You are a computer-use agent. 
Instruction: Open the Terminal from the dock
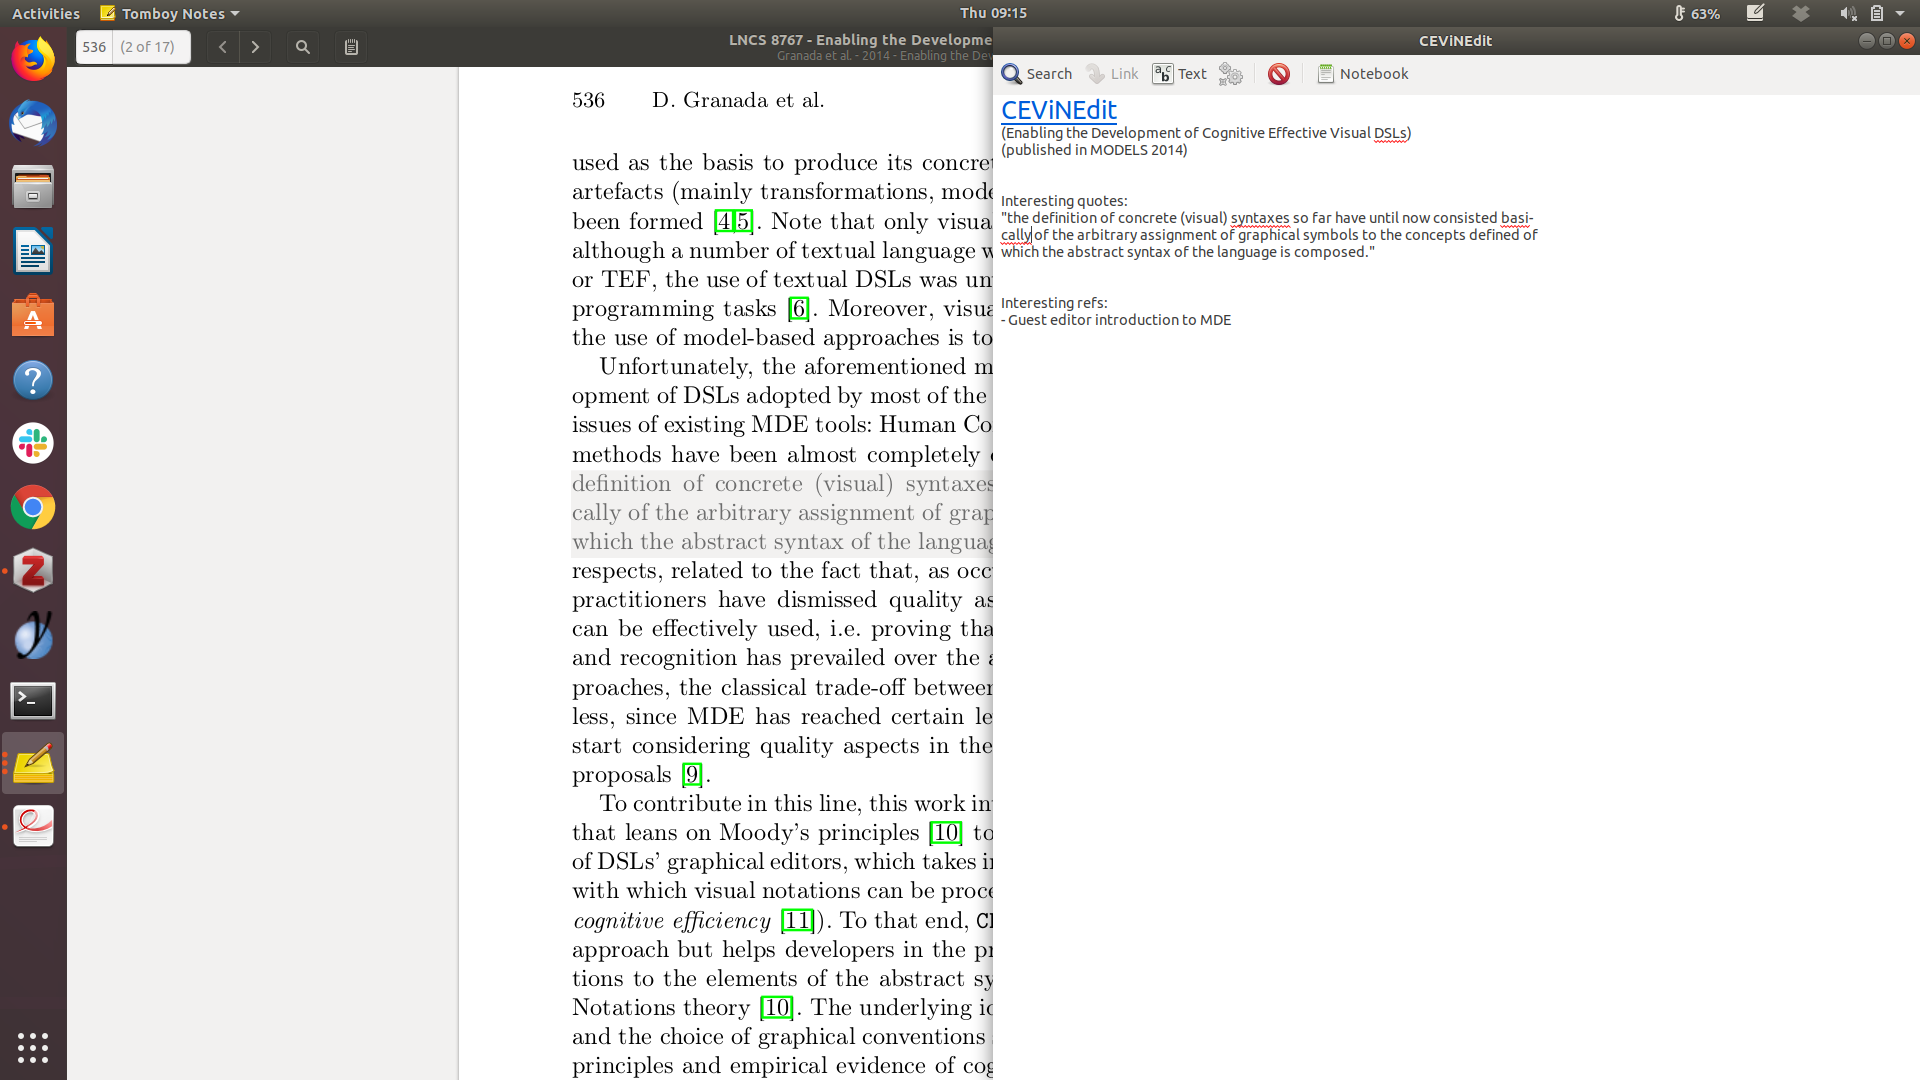tap(33, 701)
